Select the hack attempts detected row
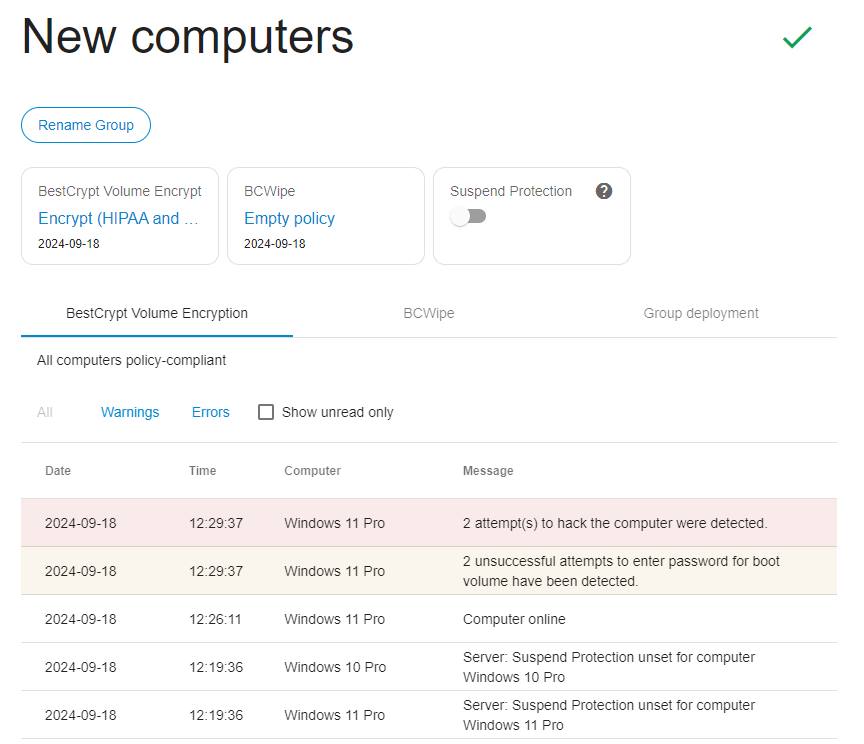This screenshot has width=864, height=744. click(x=429, y=523)
